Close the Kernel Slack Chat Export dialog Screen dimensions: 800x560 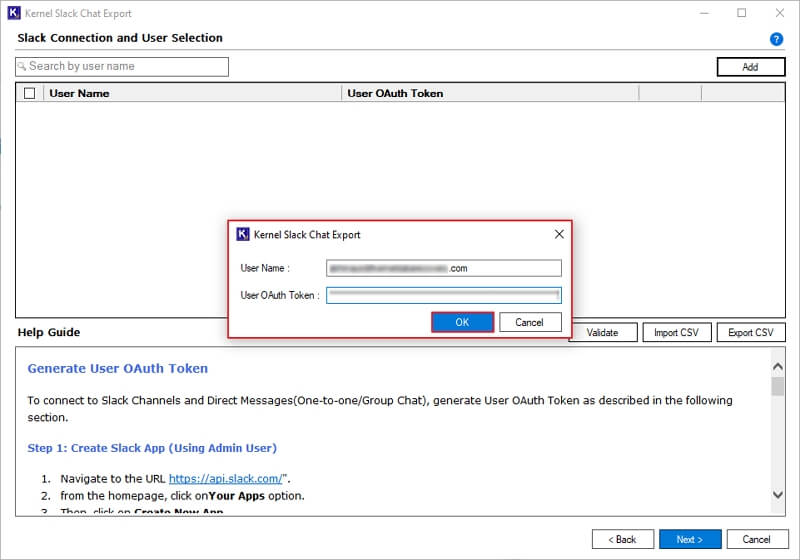(559, 234)
